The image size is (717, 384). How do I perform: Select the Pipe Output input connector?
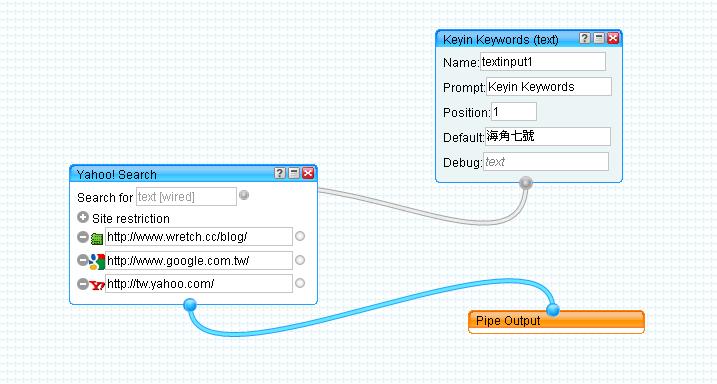pos(553,310)
